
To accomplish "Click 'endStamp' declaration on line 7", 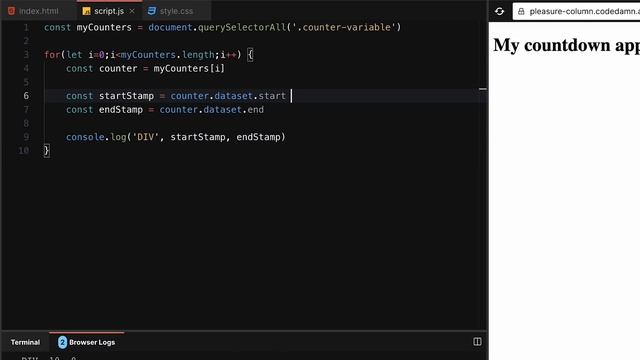I will click(x=121, y=110).
